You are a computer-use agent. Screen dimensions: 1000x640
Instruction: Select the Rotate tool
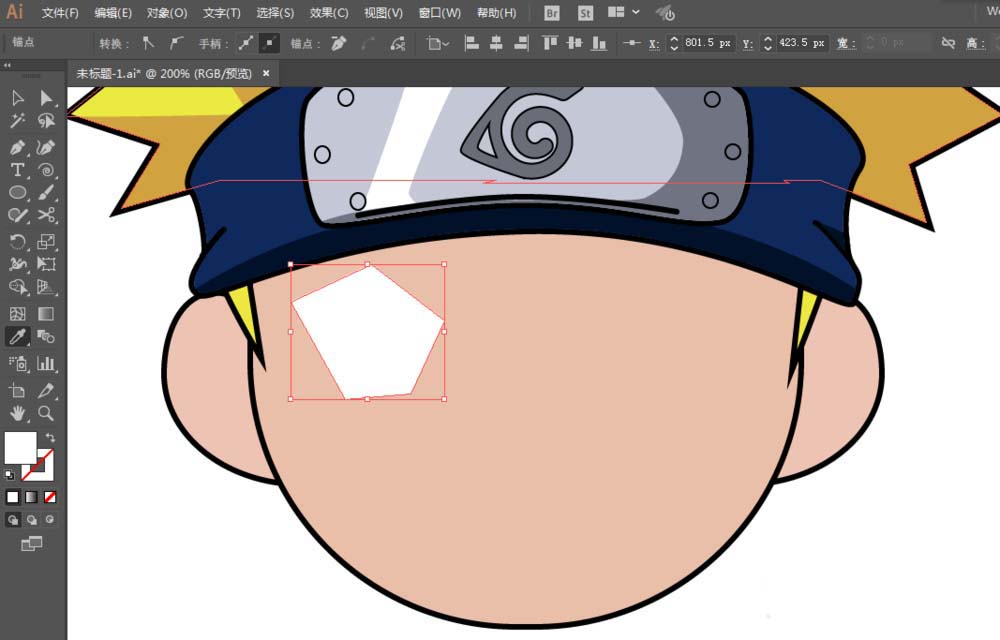[x=17, y=242]
